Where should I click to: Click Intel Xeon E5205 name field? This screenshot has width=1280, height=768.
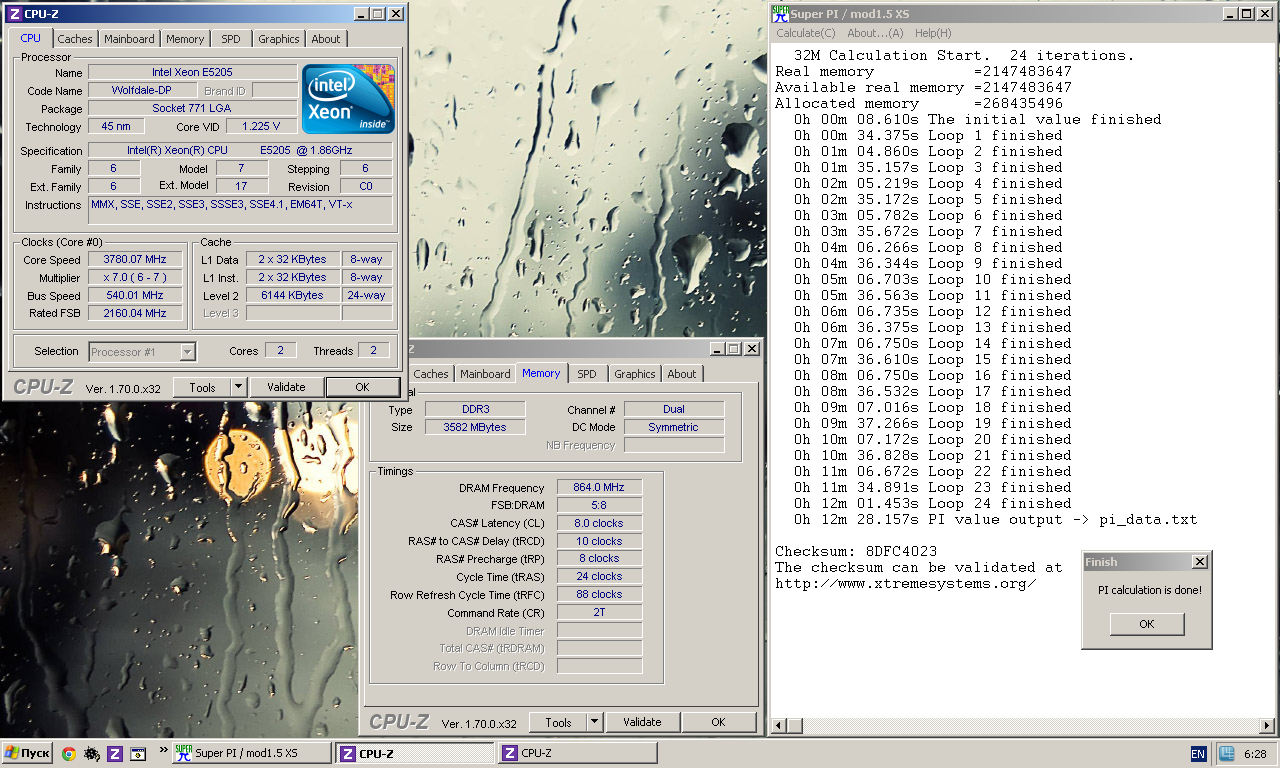pos(192,72)
